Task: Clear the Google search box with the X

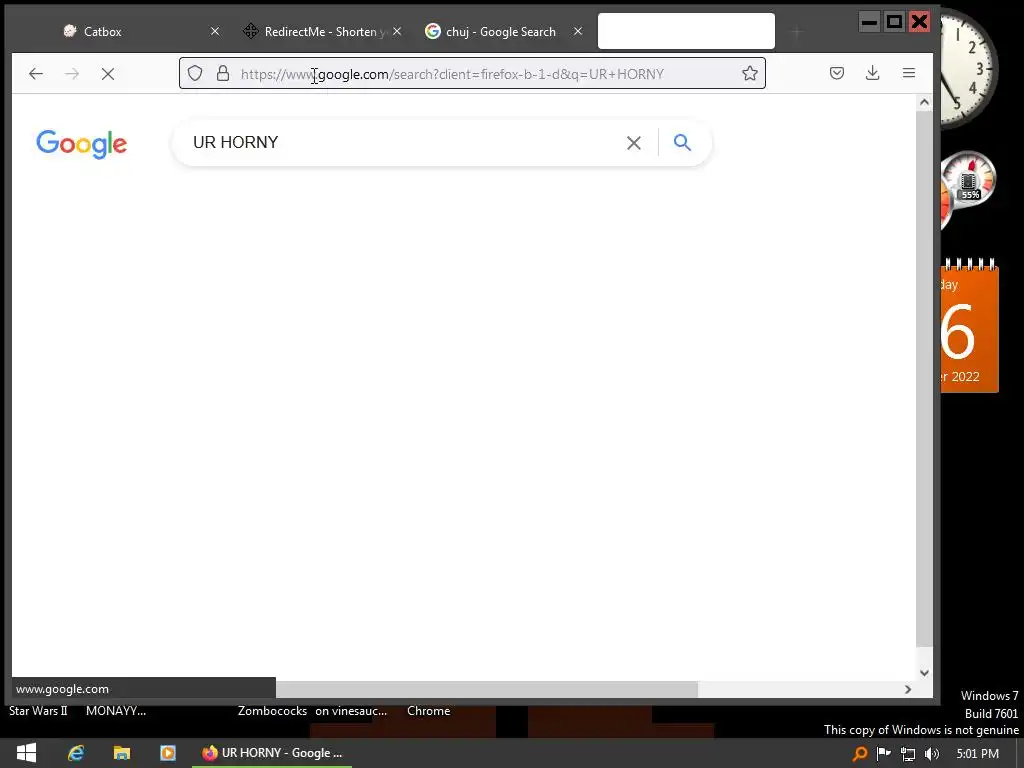Action: [x=633, y=142]
